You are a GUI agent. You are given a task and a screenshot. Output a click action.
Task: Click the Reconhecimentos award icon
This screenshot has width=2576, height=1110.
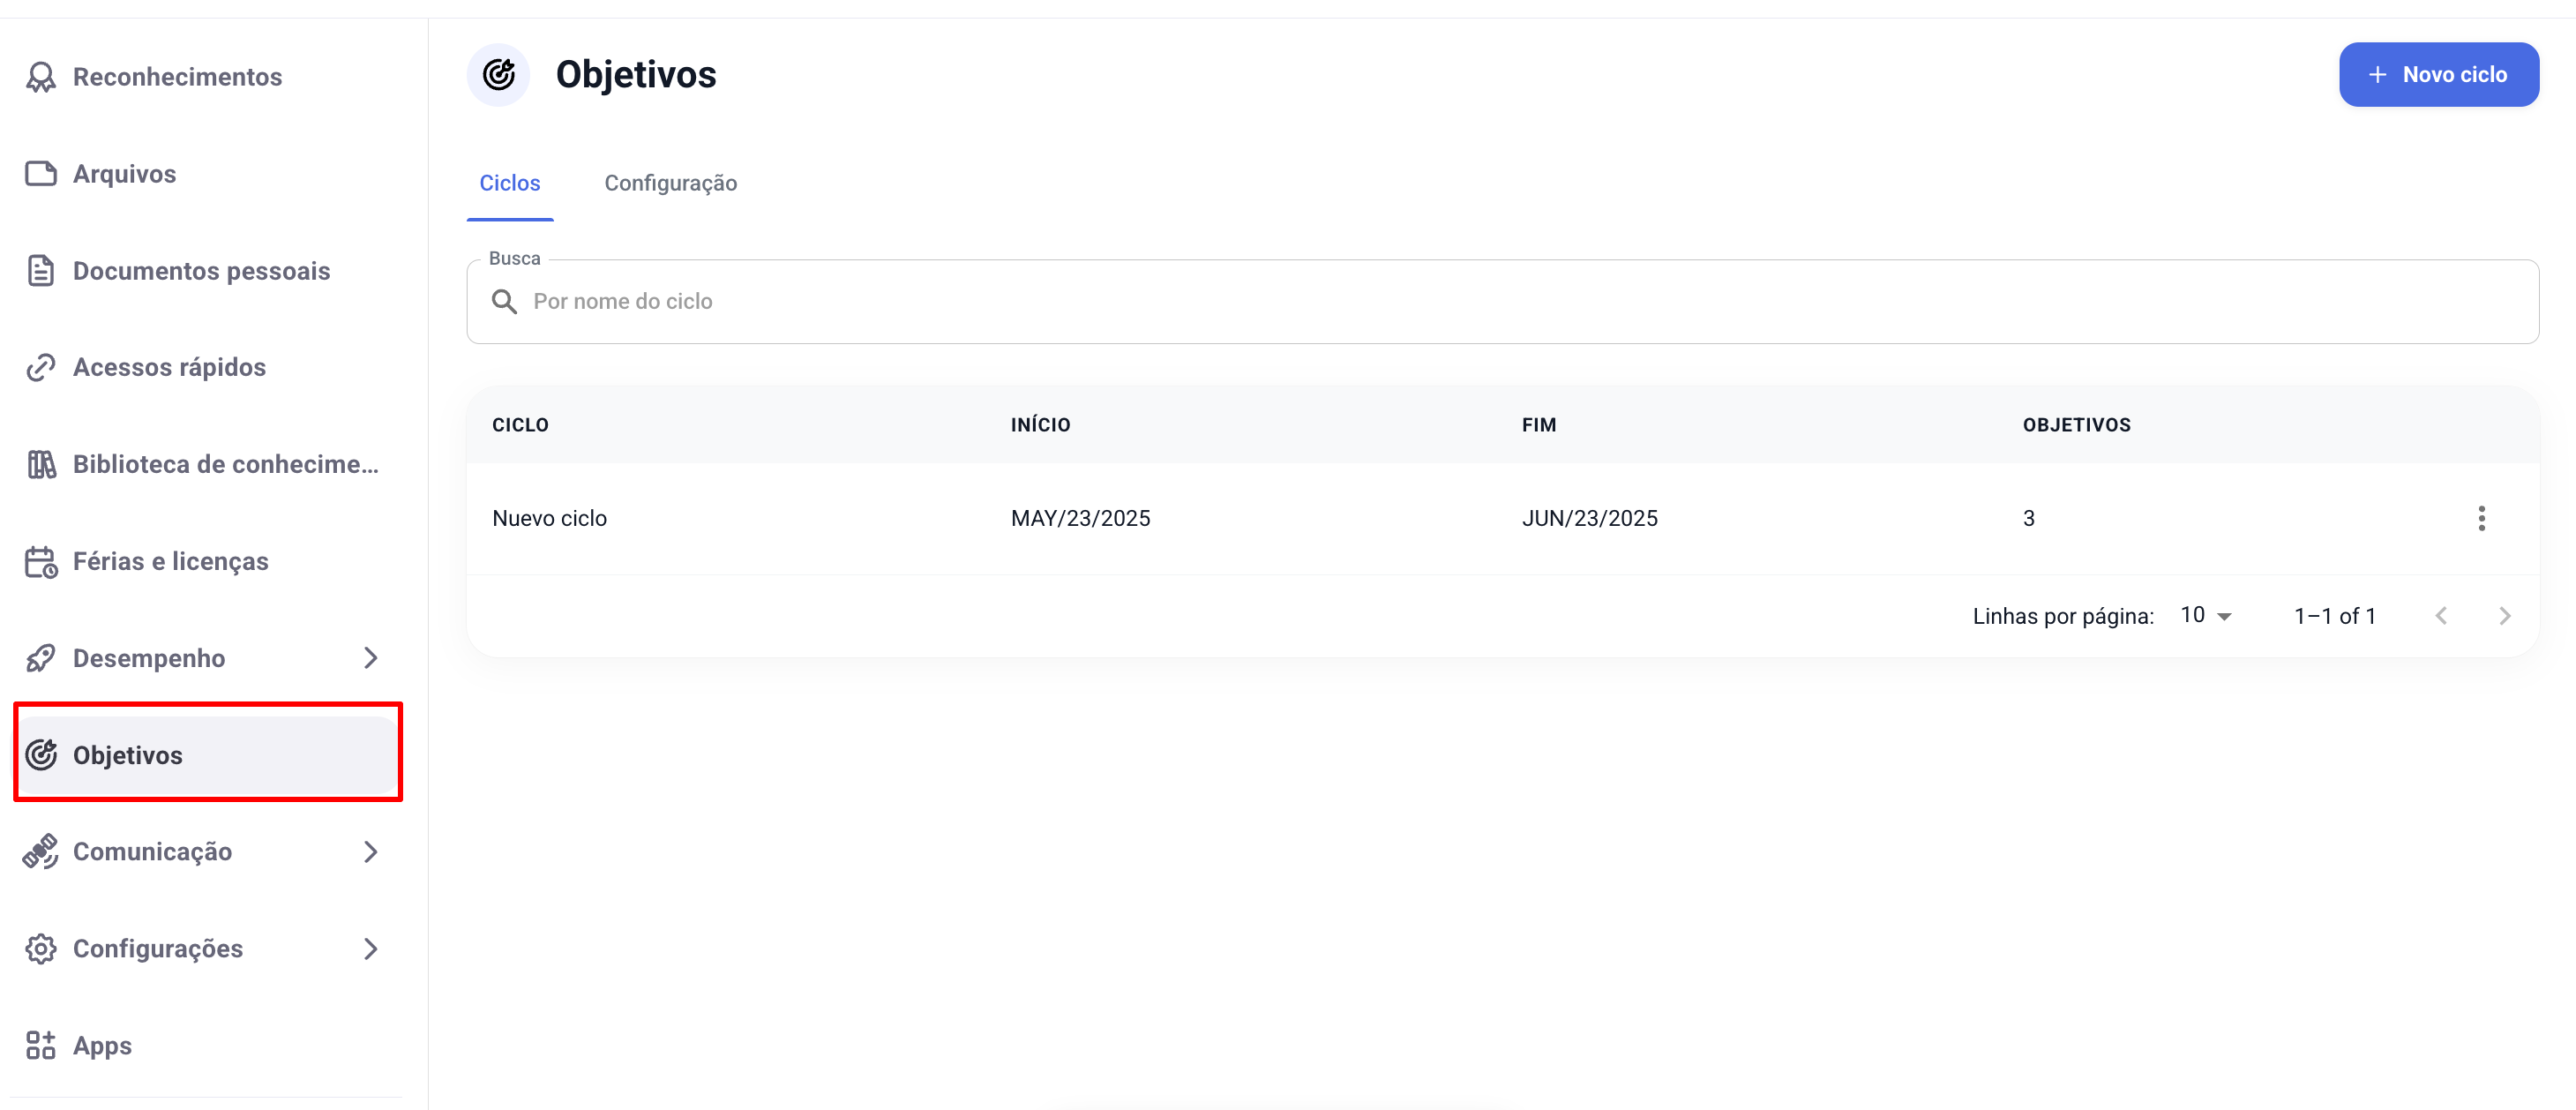pos(41,77)
